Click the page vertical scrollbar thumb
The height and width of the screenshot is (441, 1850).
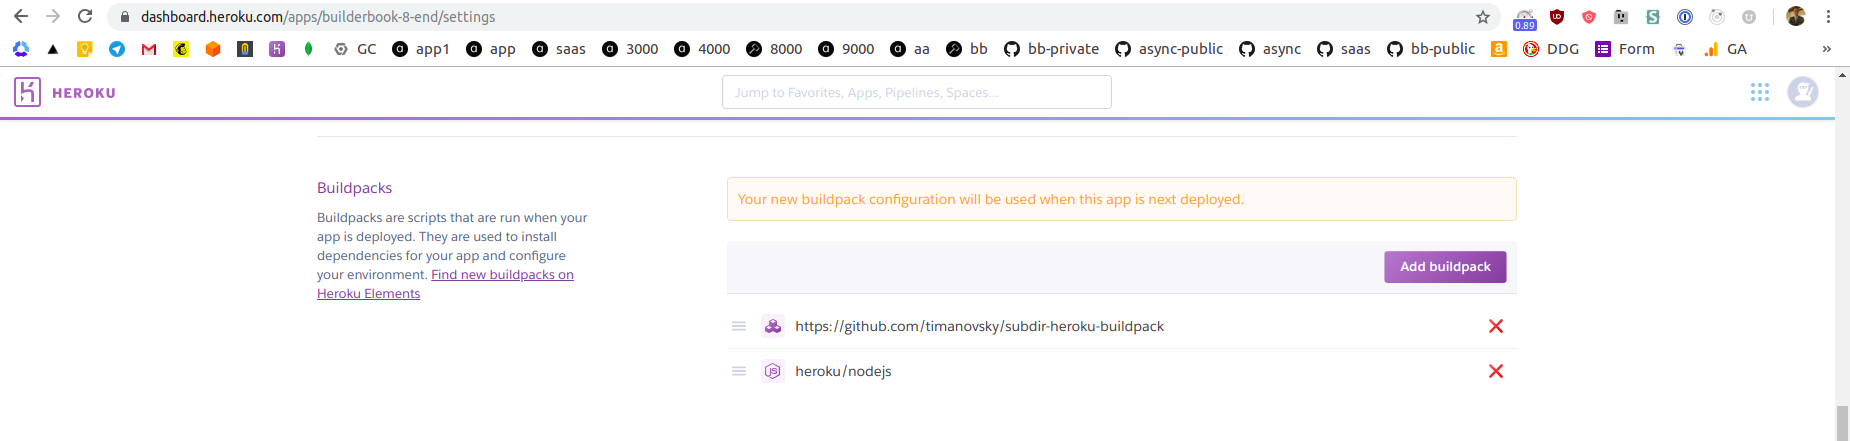click(x=1842, y=423)
